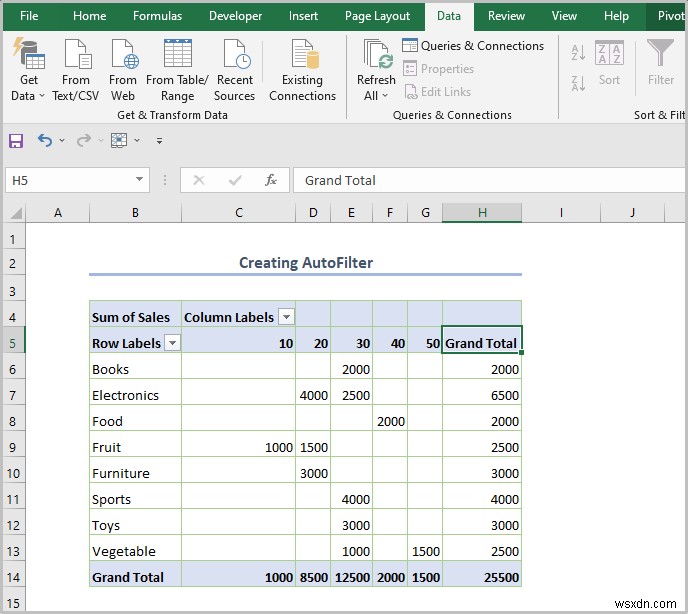Image resolution: width=688 pixels, height=614 pixels.
Task: Click formula bar showing Grand Total
Action: 489,180
